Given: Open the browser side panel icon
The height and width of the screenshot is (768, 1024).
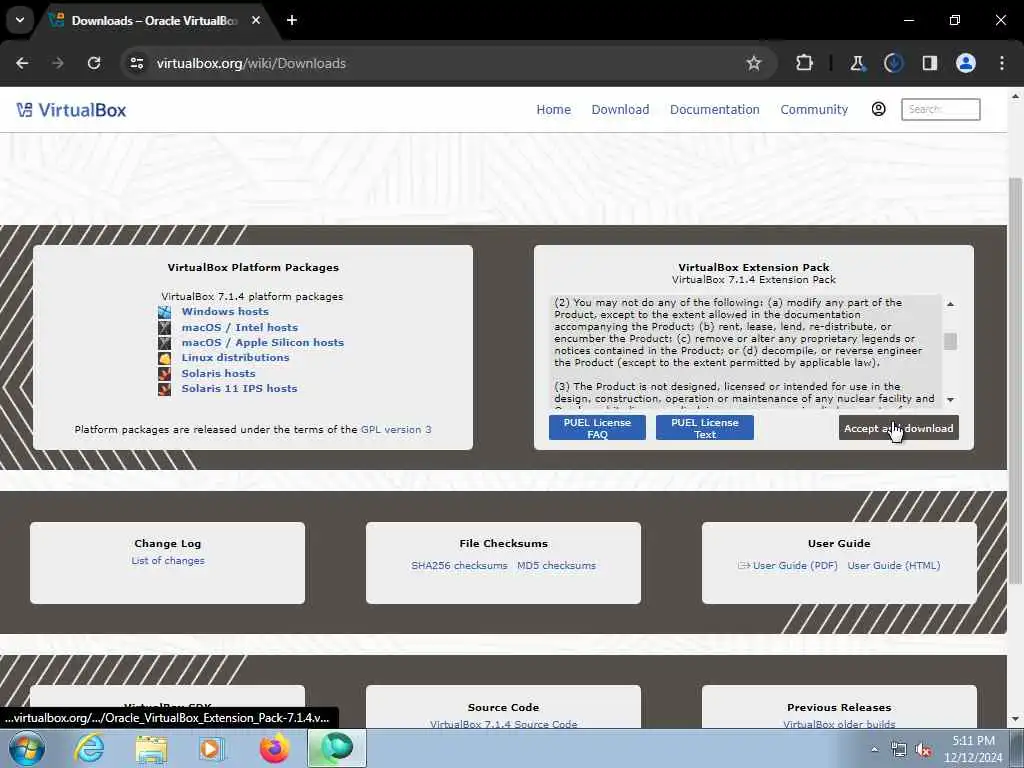Looking at the screenshot, I should (x=929, y=63).
